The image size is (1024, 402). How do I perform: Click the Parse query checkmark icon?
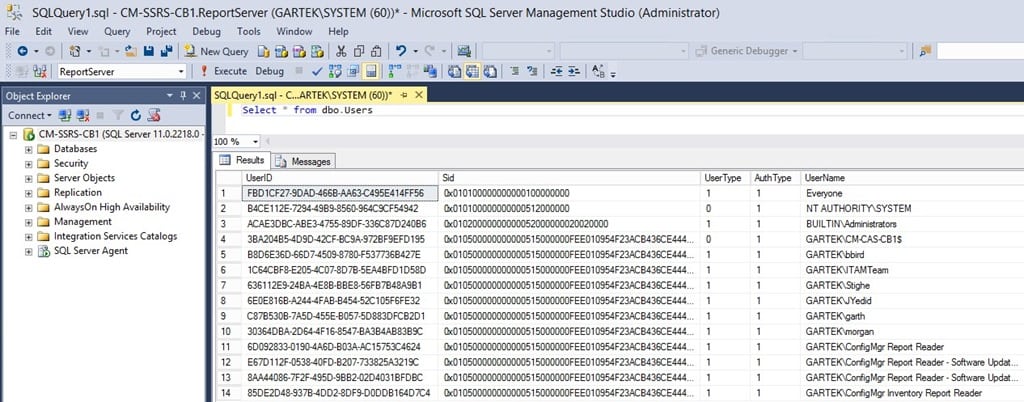[317, 71]
